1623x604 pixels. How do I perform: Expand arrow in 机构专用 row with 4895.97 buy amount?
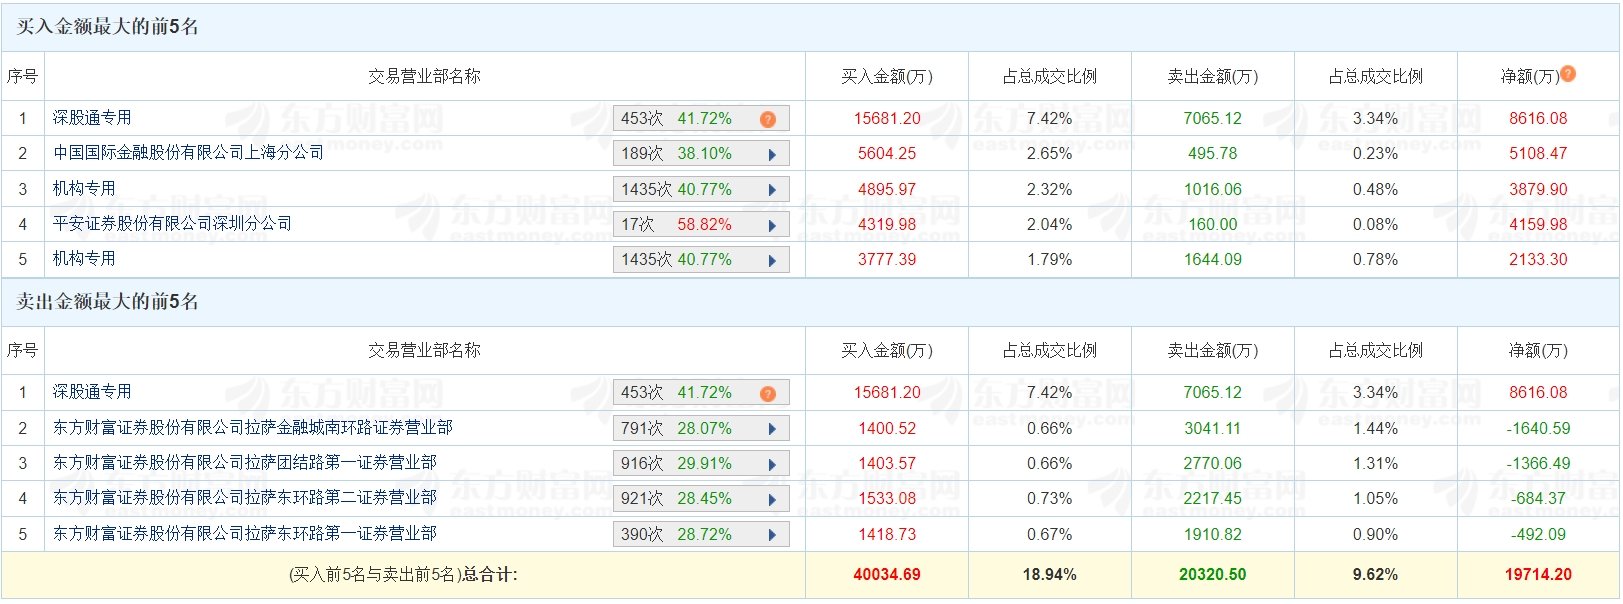click(x=772, y=190)
